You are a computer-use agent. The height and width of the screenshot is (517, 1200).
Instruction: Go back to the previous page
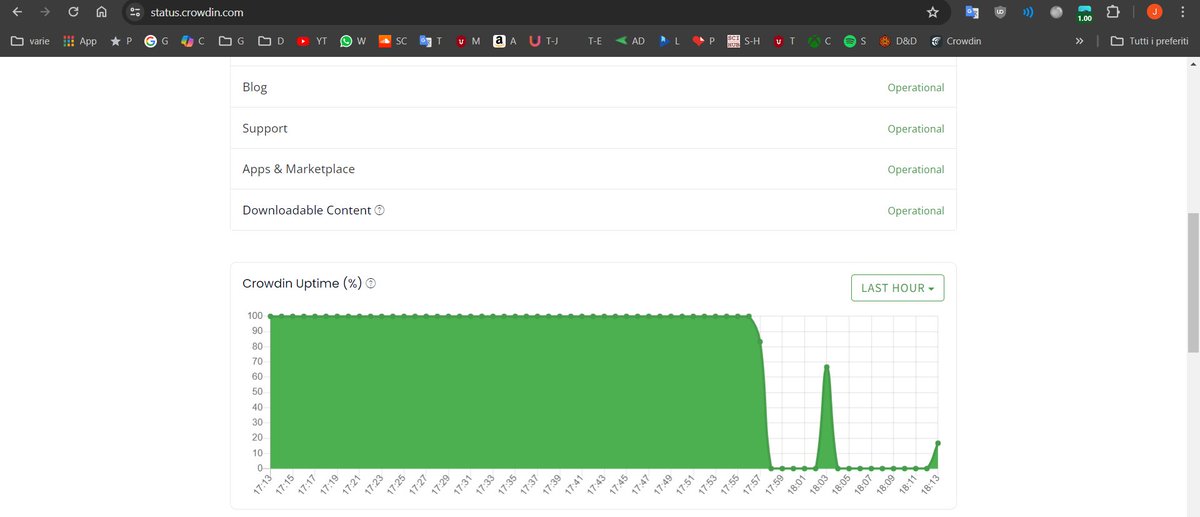17,13
